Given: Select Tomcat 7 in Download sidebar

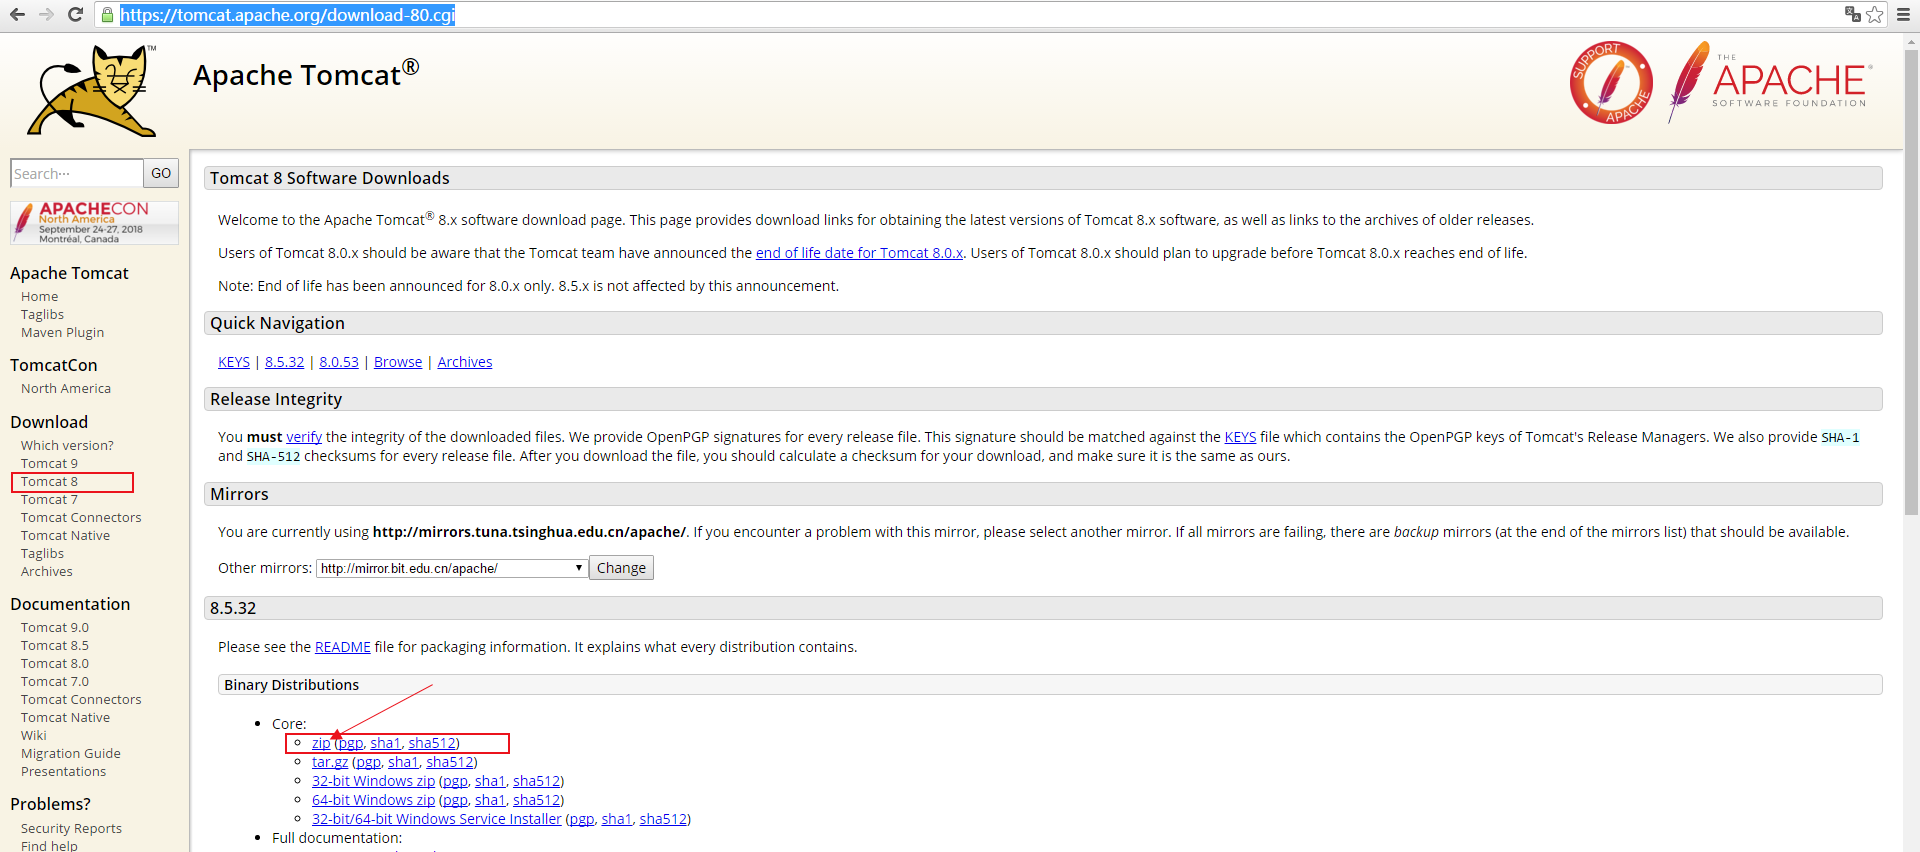Looking at the screenshot, I should tap(49, 499).
